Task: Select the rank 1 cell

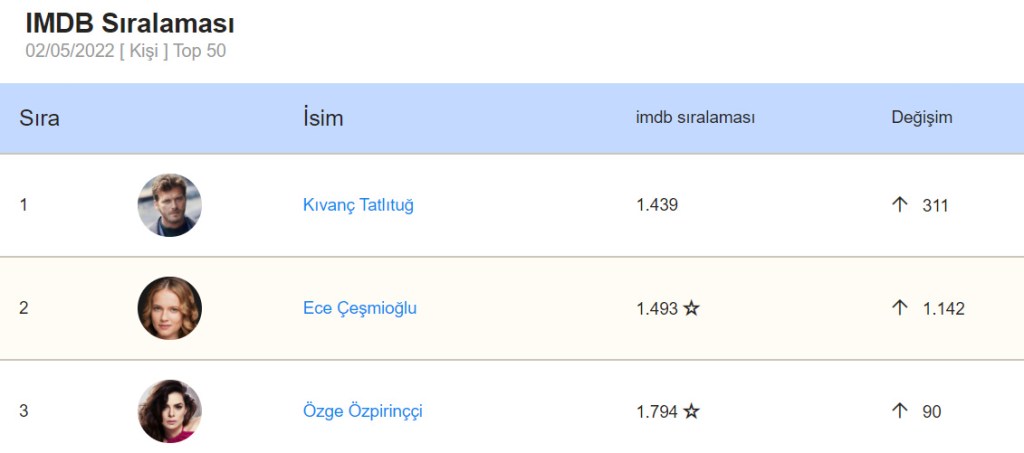Action: pyautogui.click(x=23, y=205)
